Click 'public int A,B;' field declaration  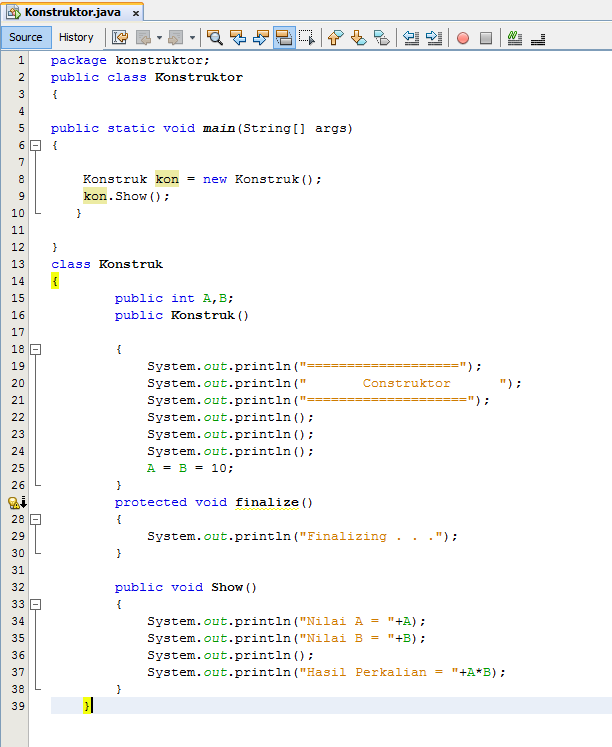point(174,299)
